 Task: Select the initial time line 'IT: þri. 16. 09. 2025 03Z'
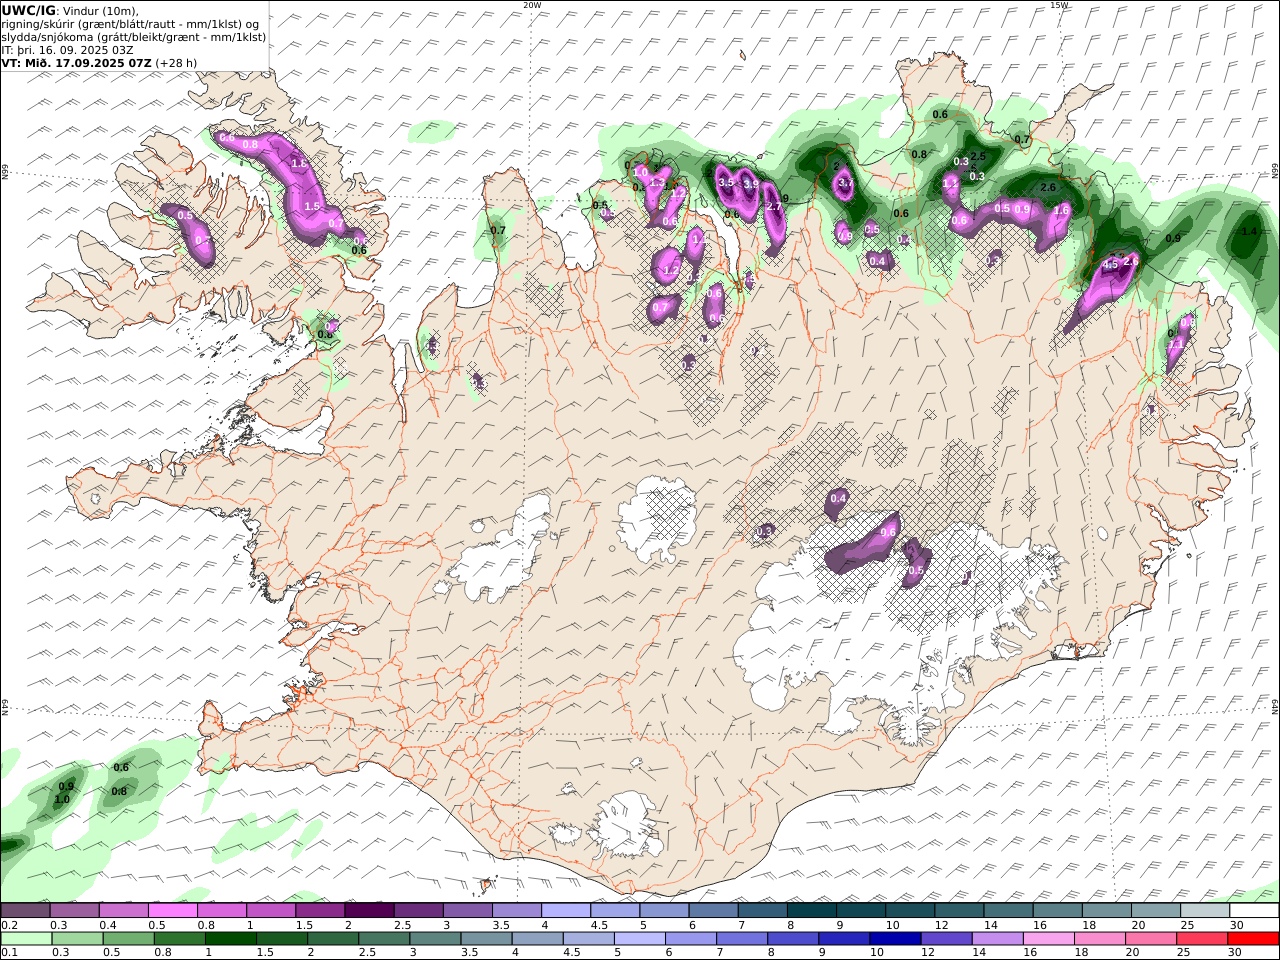pos(68,49)
